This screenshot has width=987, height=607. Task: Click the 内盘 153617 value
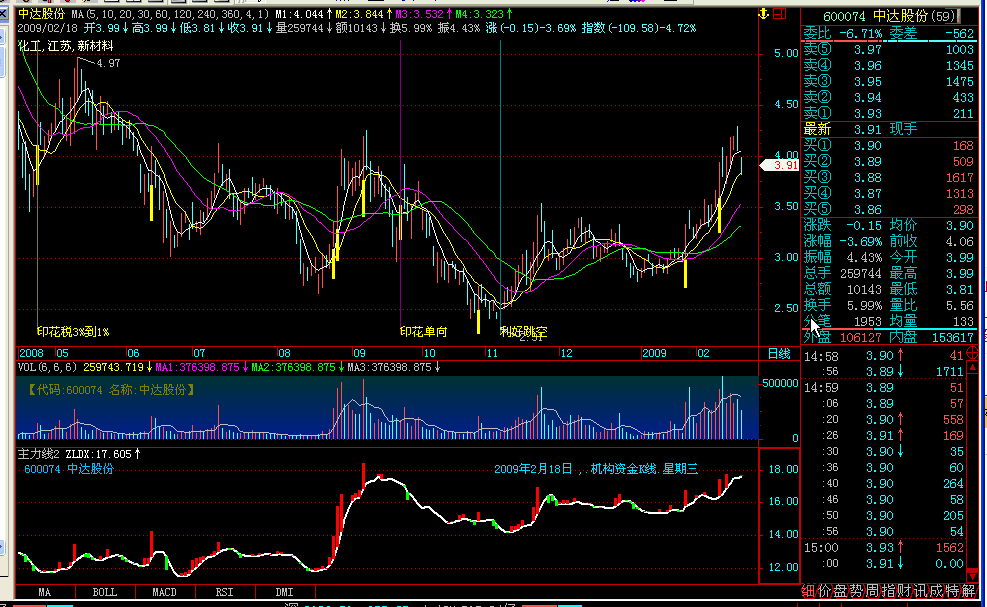coord(952,338)
